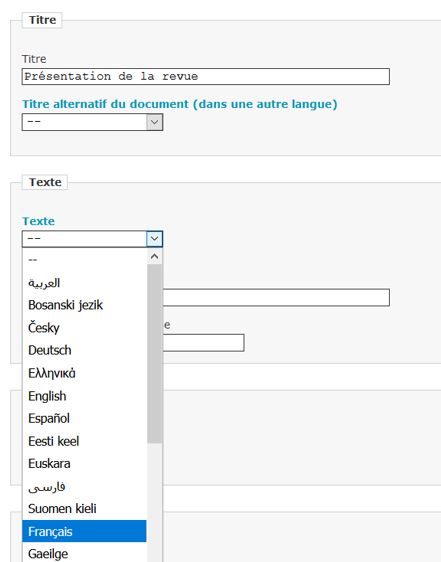This screenshot has width=441, height=562.
Task: Select the Persian فارسی option
Action: pyautogui.click(x=84, y=486)
